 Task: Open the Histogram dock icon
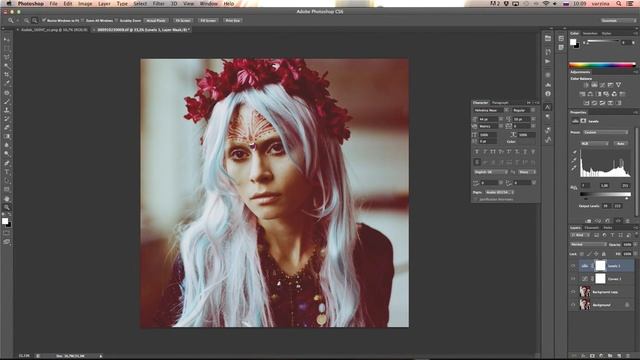pyautogui.click(x=548, y=84)
